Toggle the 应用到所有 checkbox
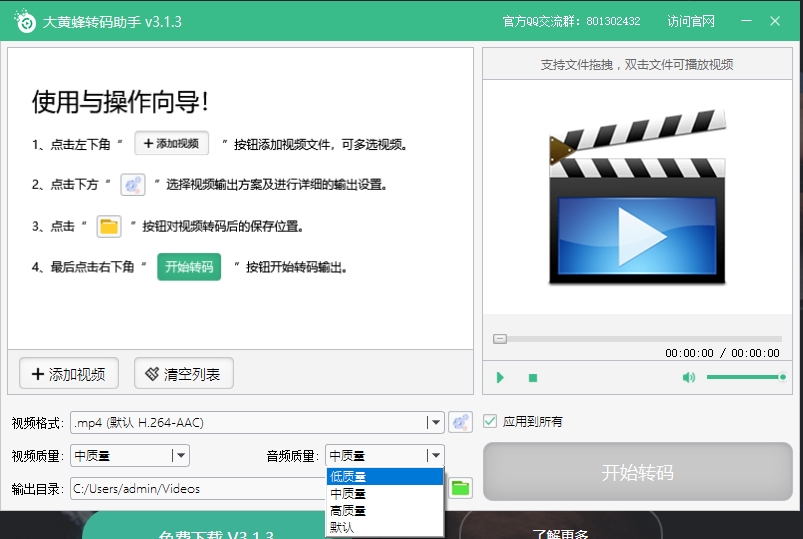Viewport: 803px width, 539px height. coord(490,421)
